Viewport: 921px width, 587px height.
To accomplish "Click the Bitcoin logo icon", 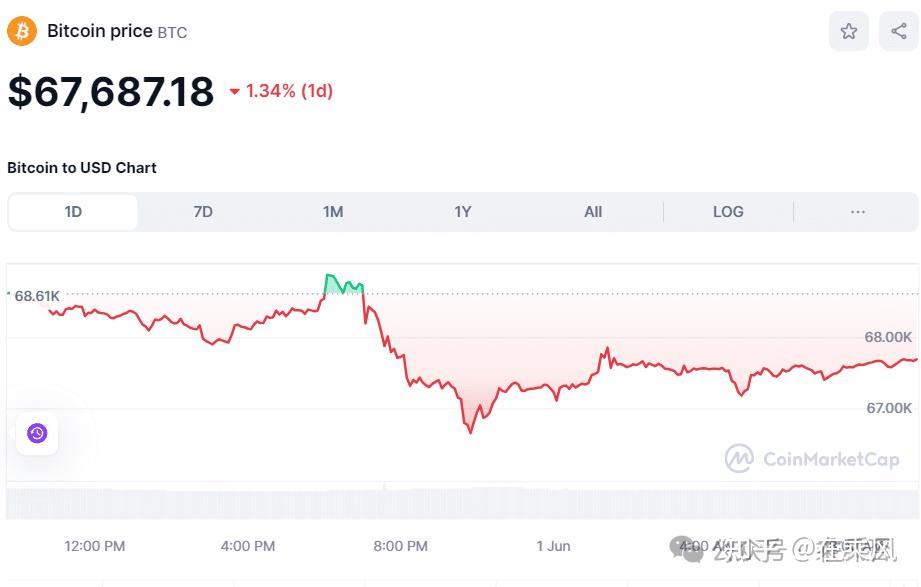I will pos(22,31).
